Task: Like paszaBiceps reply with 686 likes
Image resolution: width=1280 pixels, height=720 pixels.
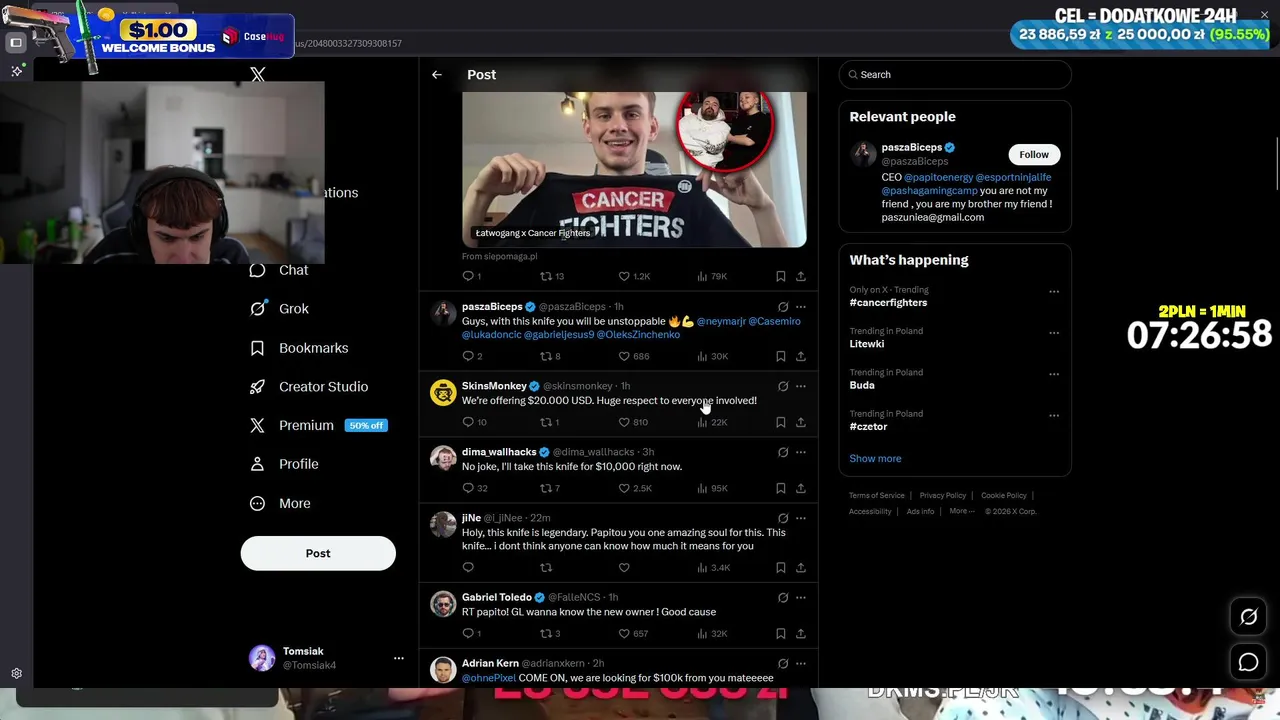Action: (624, 356)
